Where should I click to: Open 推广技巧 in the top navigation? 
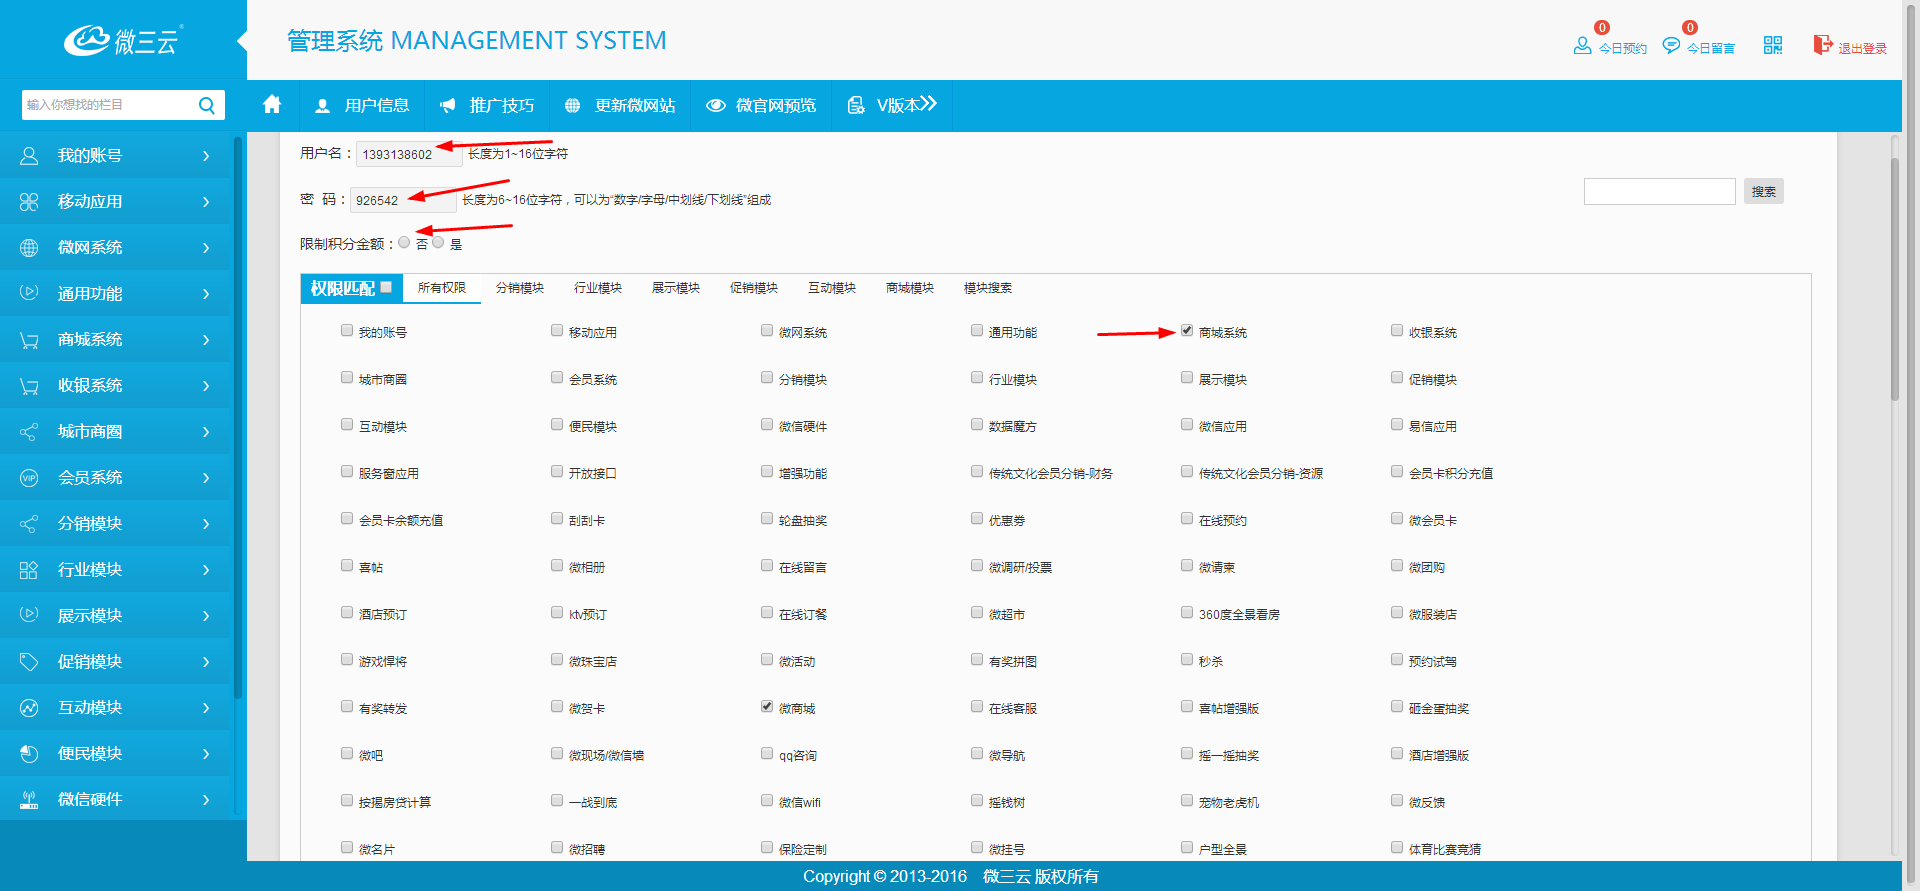click(488, 106)
